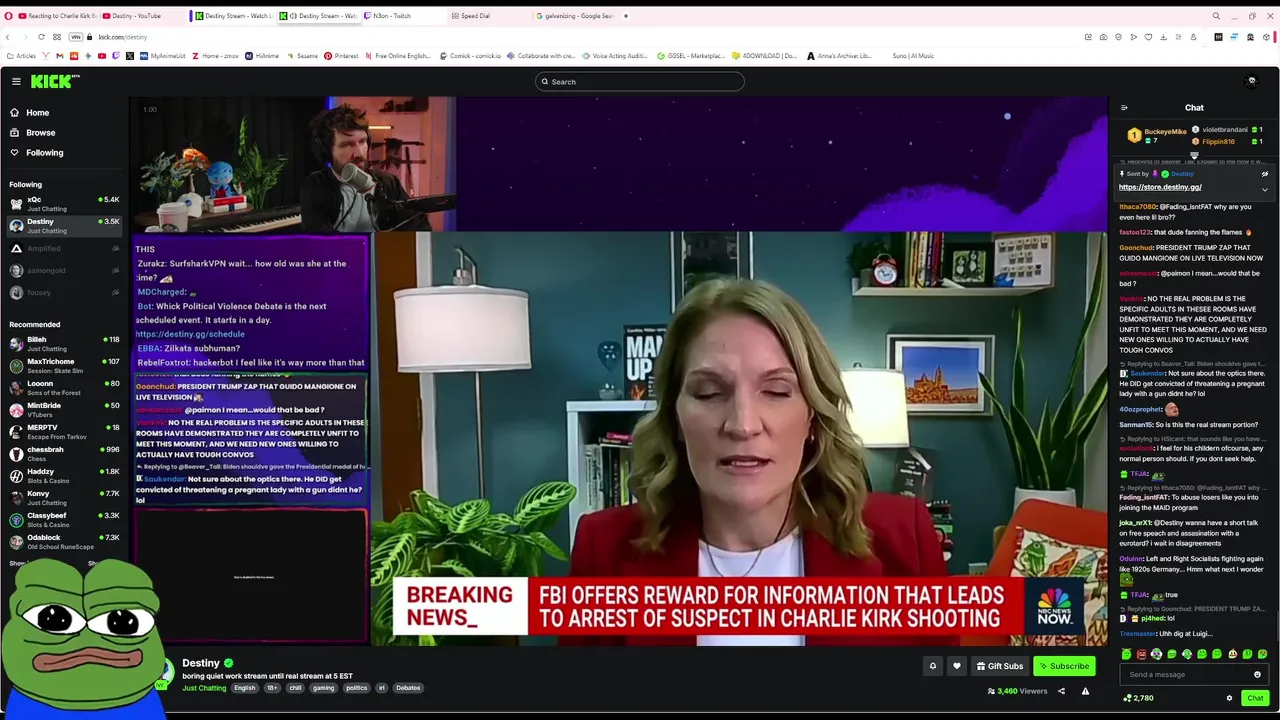Check the 2,780 channel points balance
The image size is (1280, 720).
[1138, 698]
